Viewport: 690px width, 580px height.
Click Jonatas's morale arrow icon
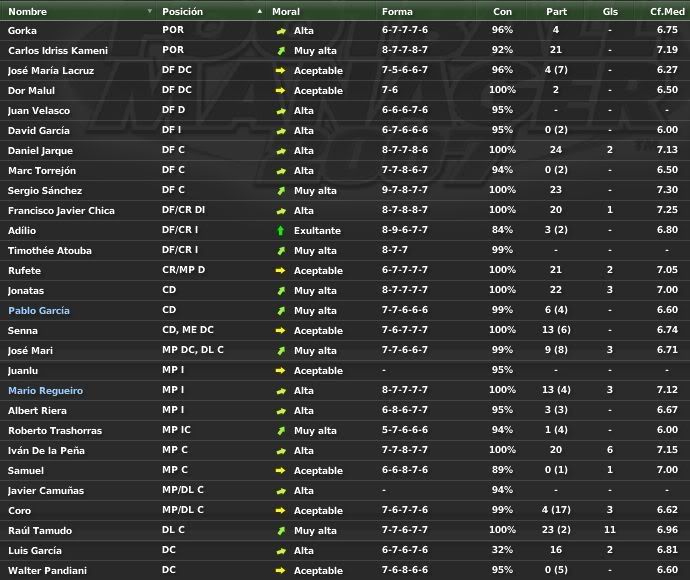(x=281, y=291)
